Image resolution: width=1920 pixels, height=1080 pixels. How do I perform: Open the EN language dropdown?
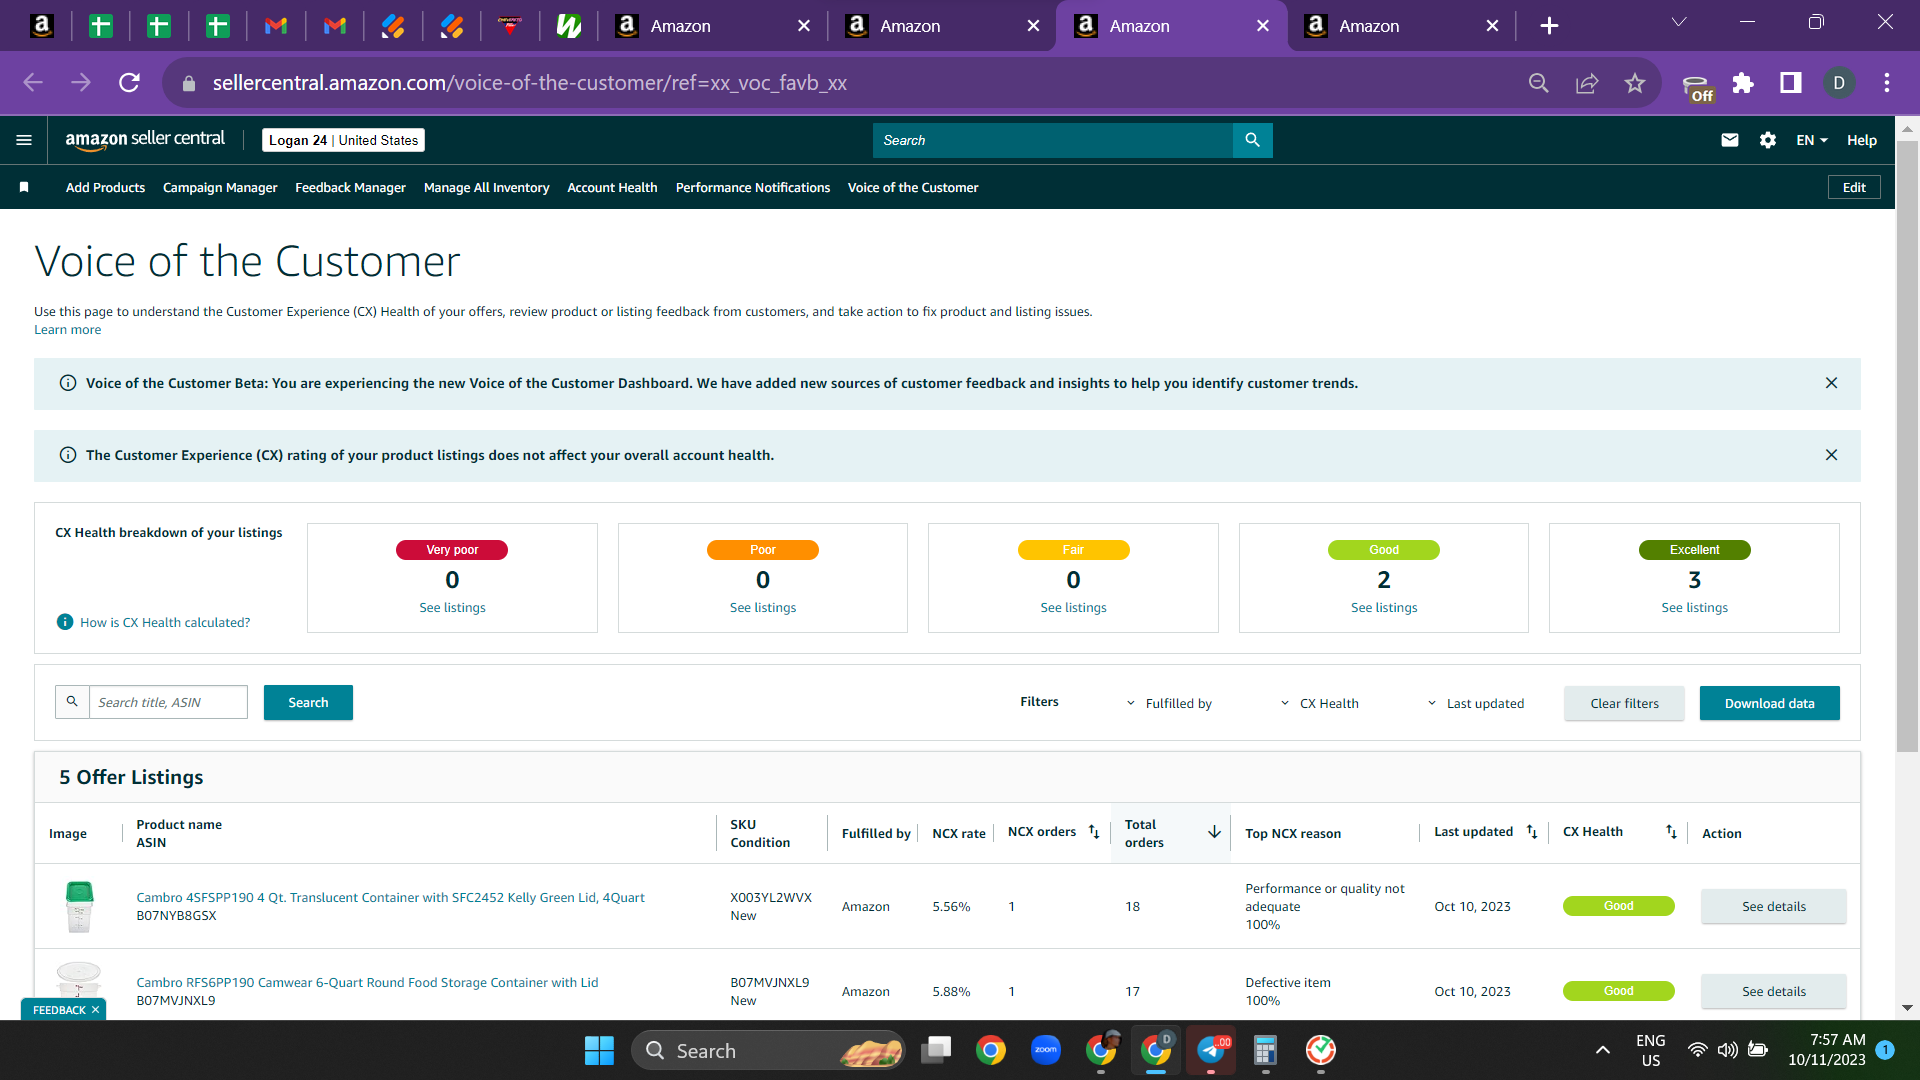click(x=1811, y=140)
